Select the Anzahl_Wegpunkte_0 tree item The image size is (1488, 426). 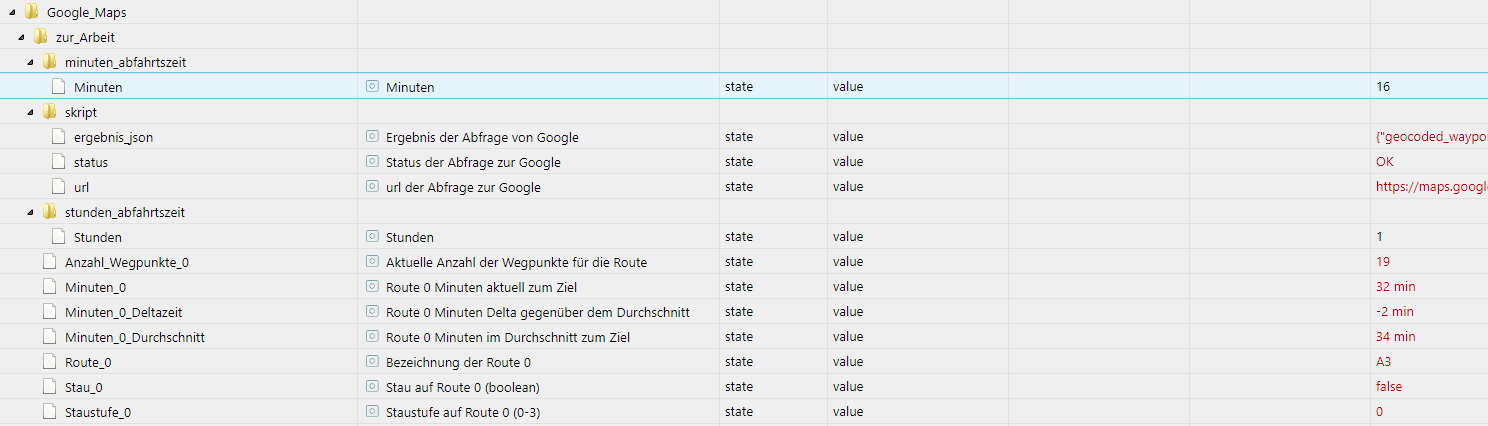pos(127,262)
